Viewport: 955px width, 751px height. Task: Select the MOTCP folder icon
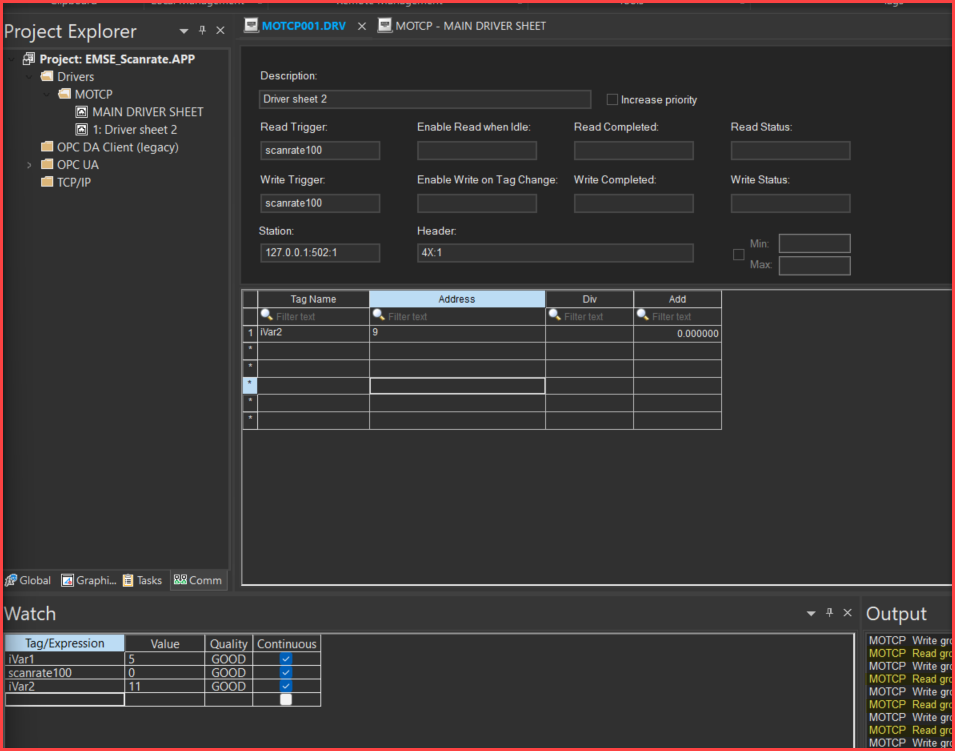65,94
